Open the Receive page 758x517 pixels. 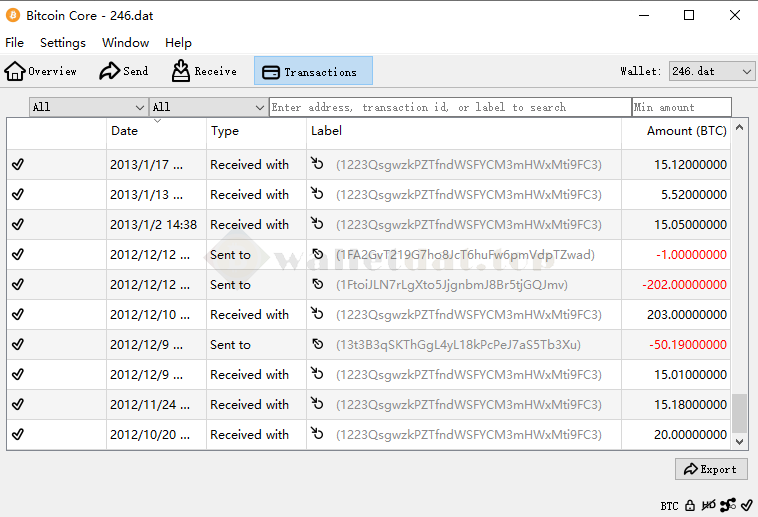point(204,71)
